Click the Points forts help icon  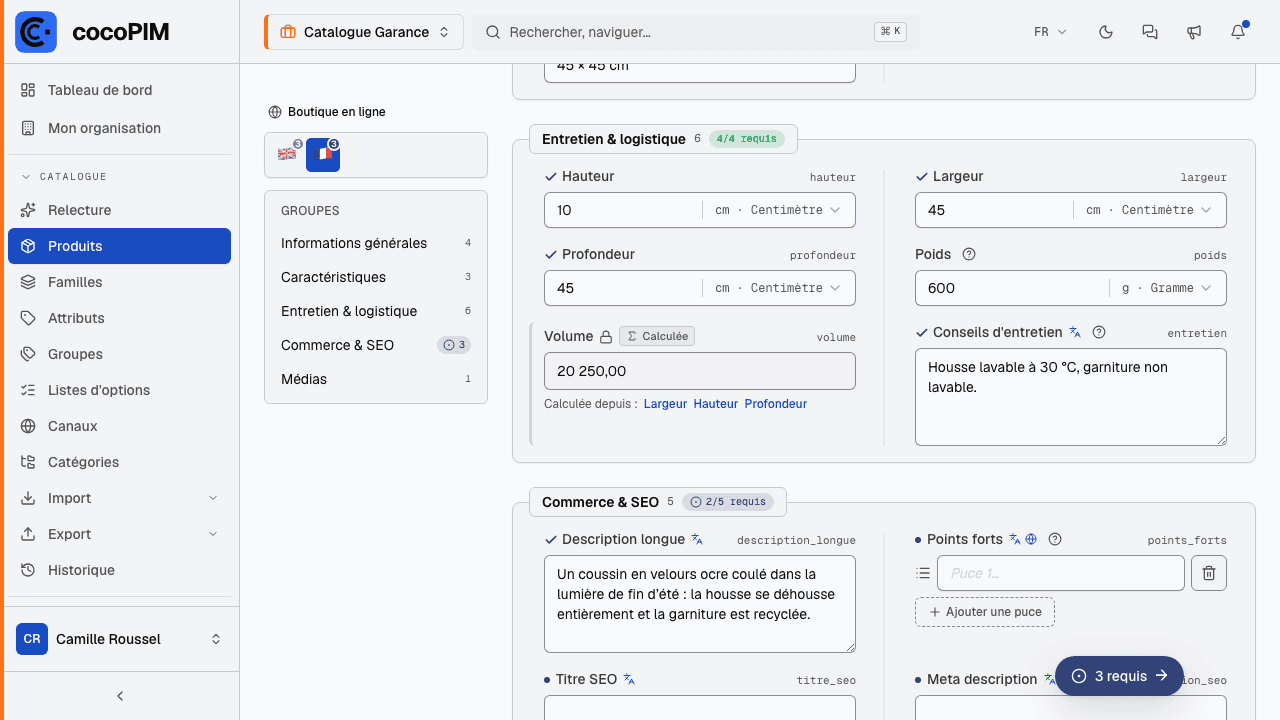click(1054, 539)
